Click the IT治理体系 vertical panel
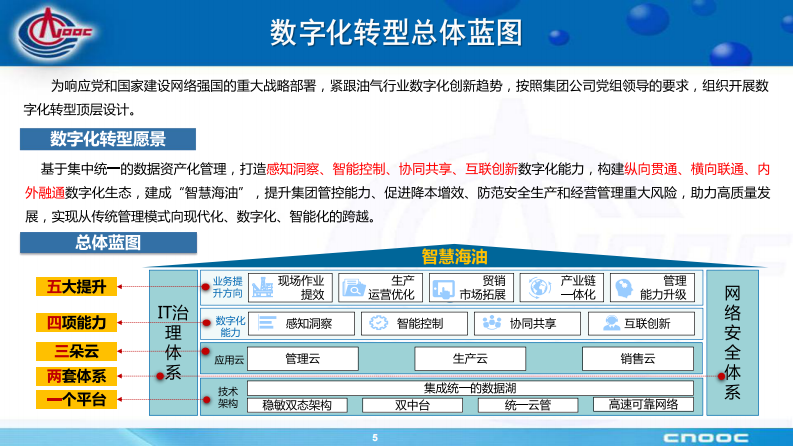 tap(173, 343)
